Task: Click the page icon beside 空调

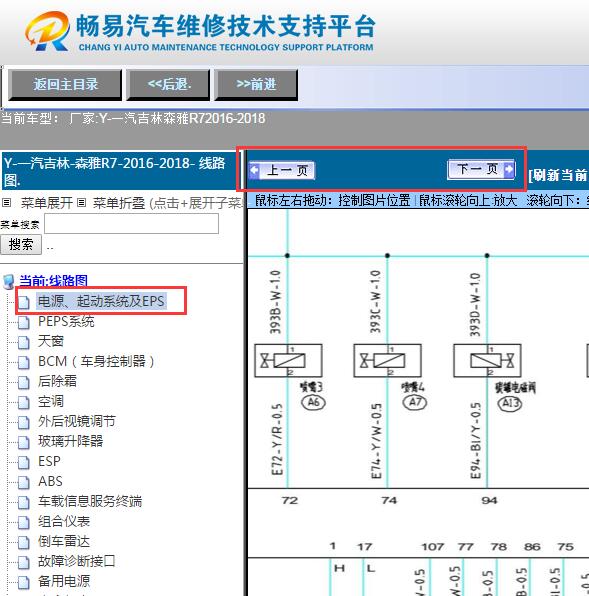Action: (x=24, y=402)
